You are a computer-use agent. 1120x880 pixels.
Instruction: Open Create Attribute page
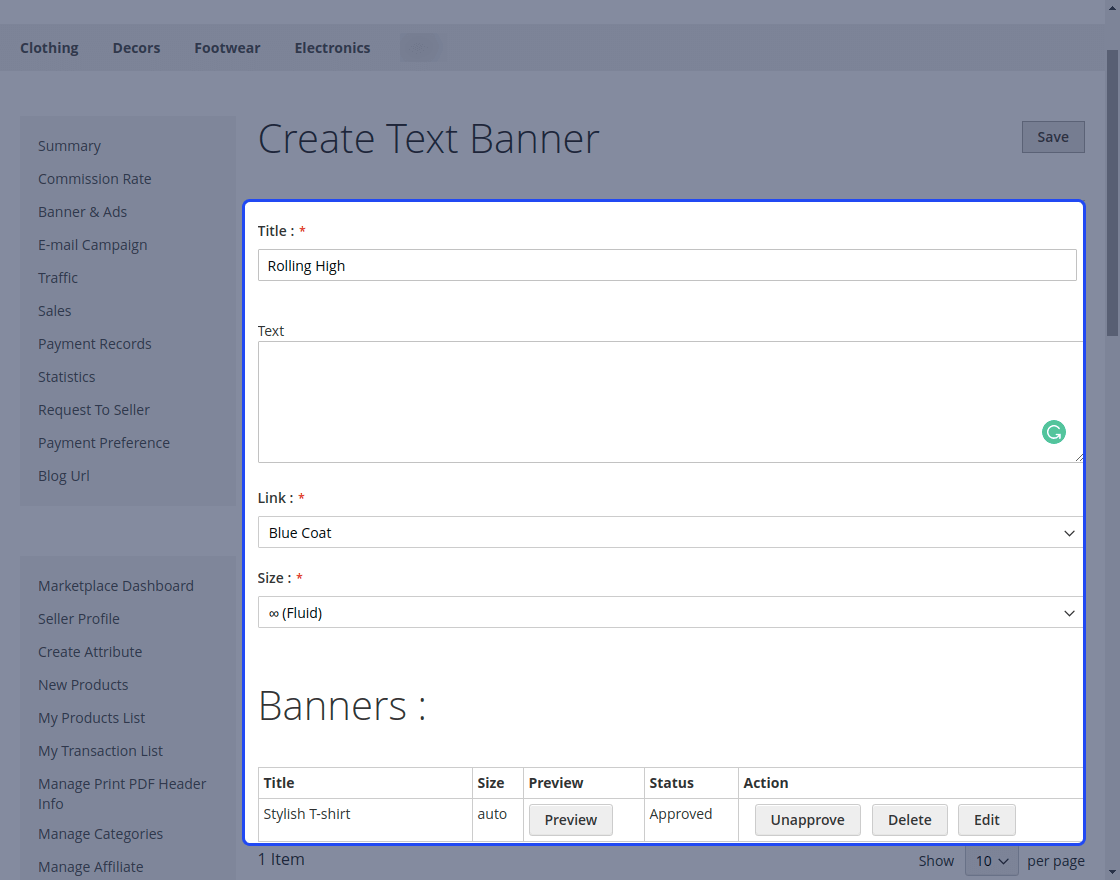pos(90,651)
